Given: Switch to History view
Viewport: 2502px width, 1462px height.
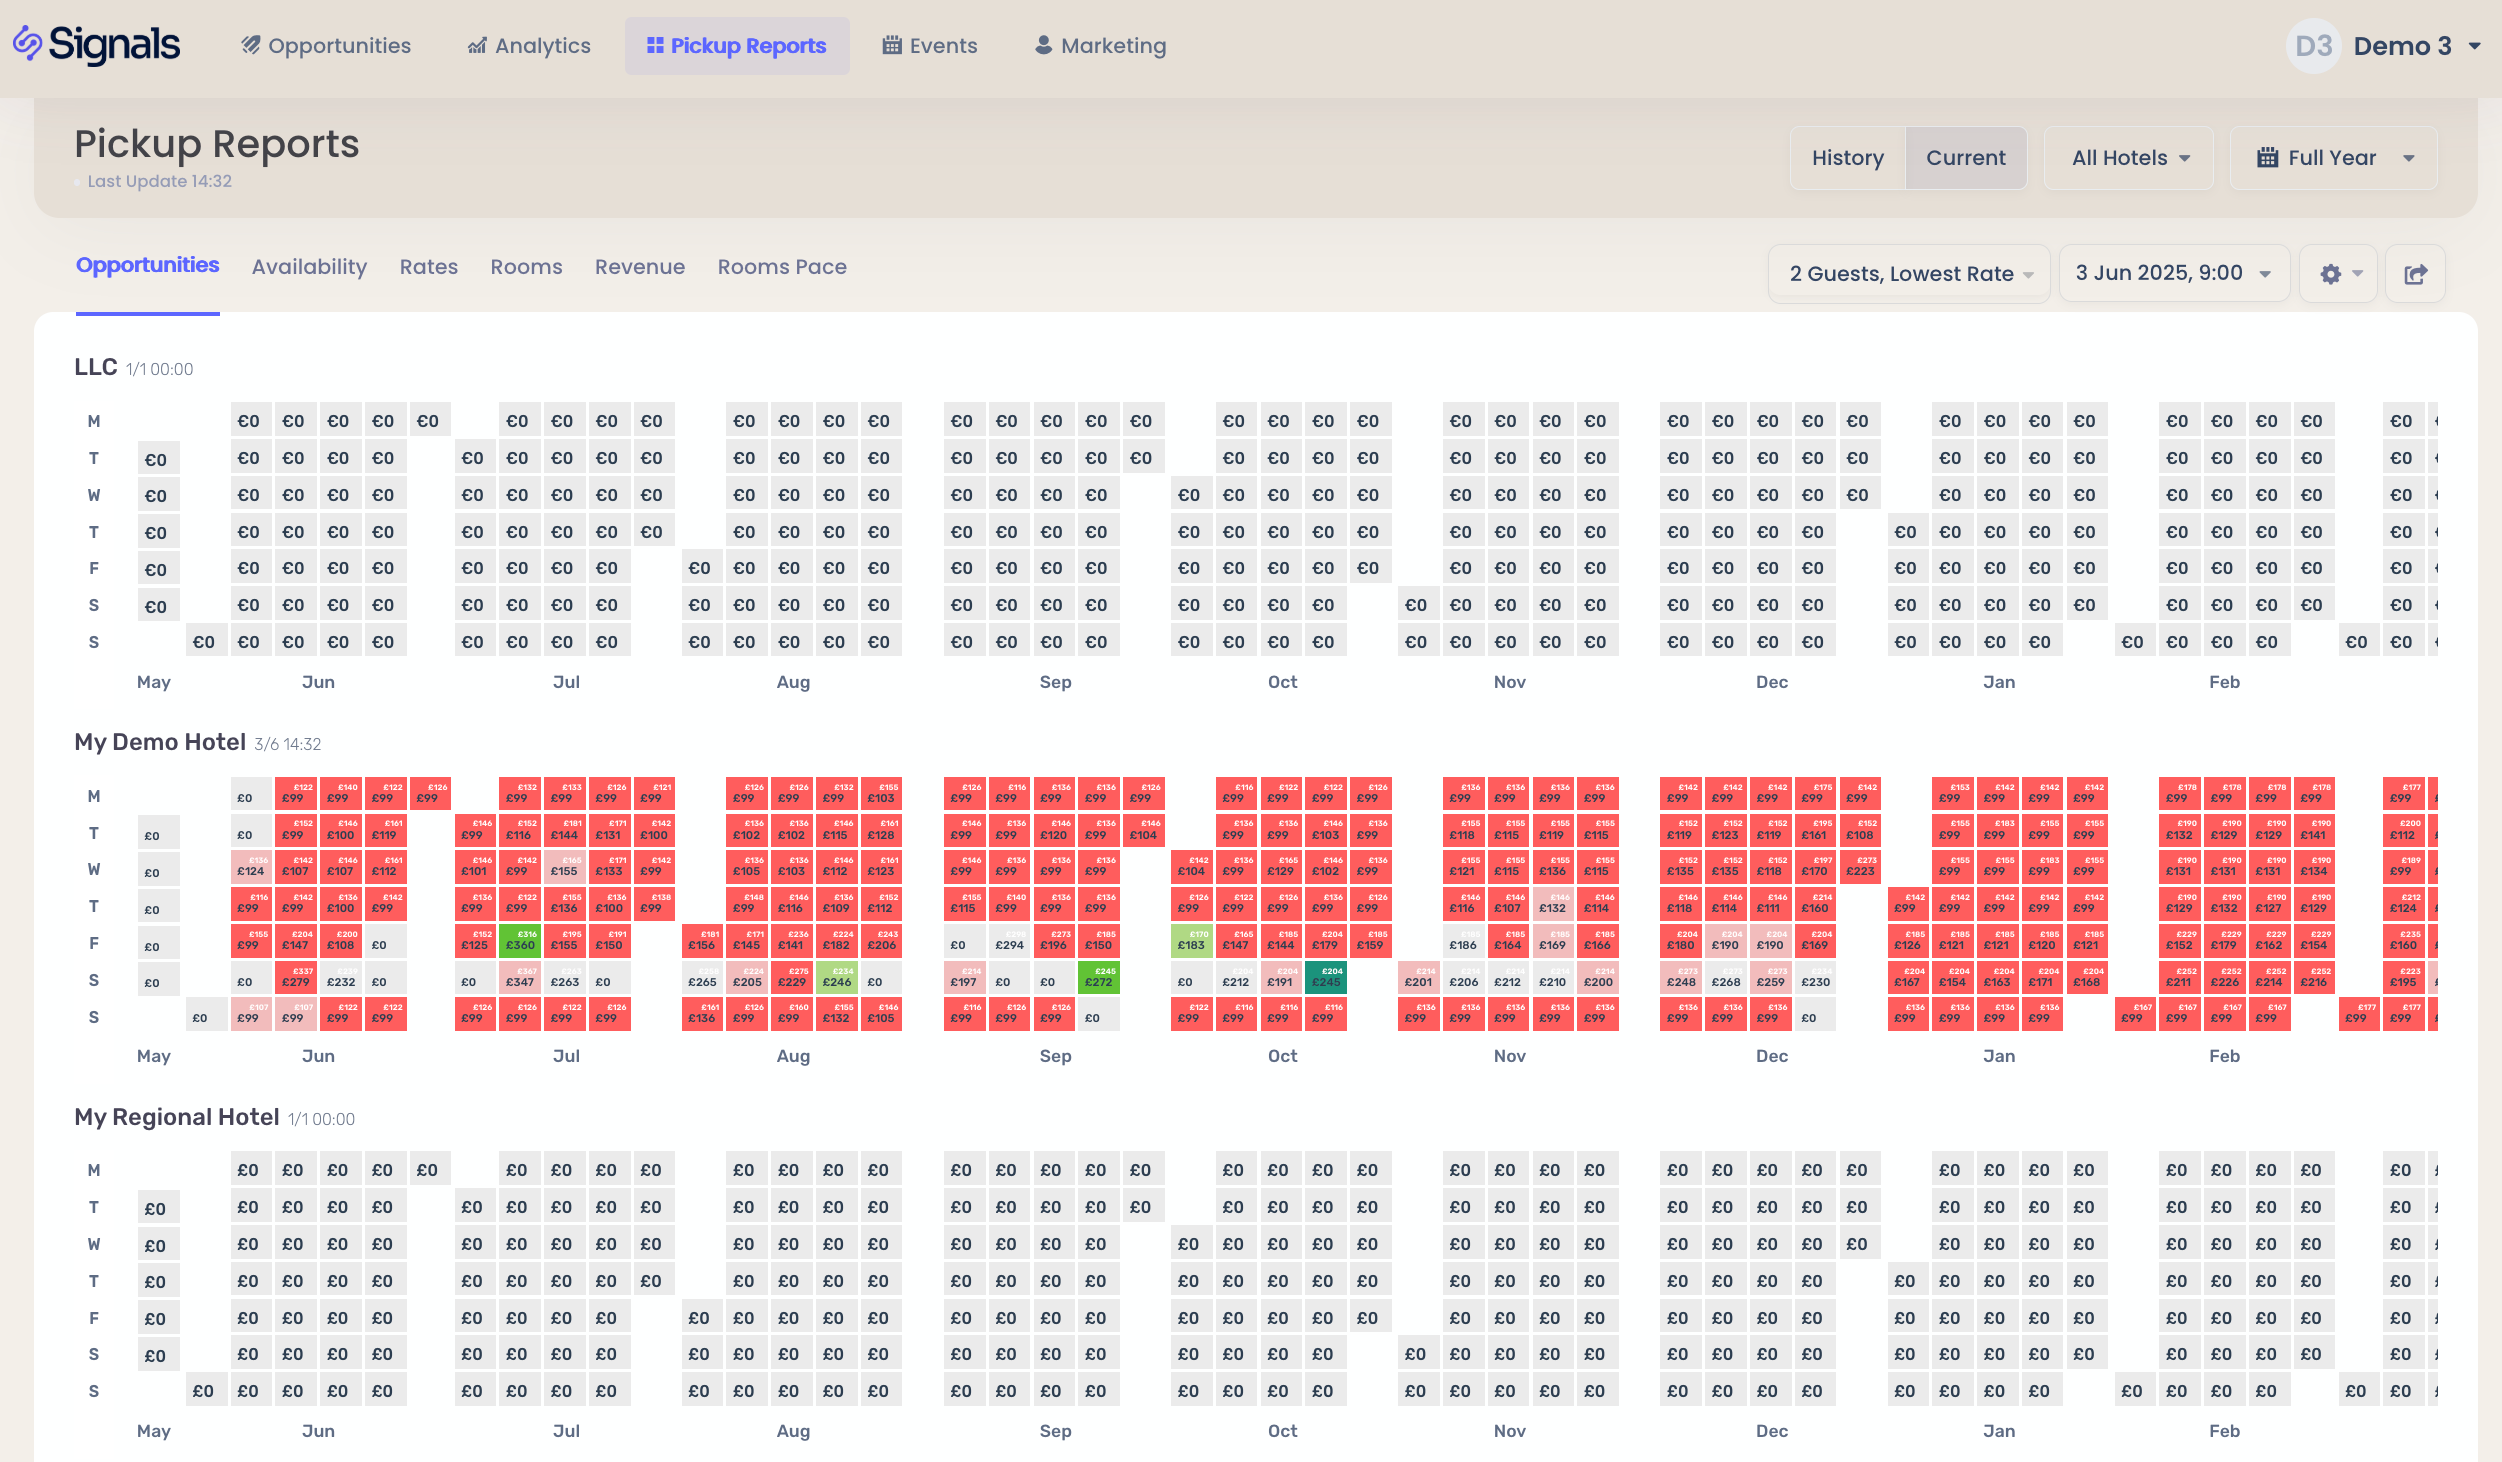Looking at the screenshot, I should click(x=1847, y=158).
